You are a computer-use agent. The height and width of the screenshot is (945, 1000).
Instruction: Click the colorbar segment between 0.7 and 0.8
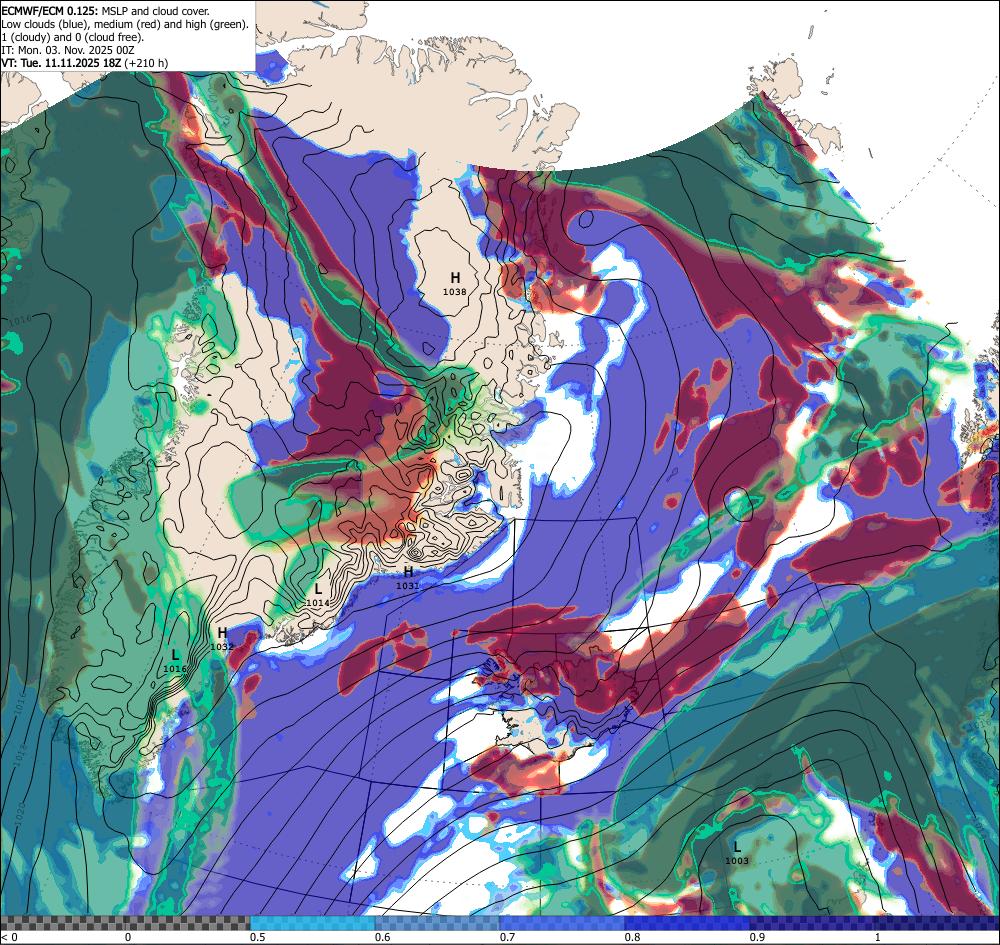pos(562,923)
